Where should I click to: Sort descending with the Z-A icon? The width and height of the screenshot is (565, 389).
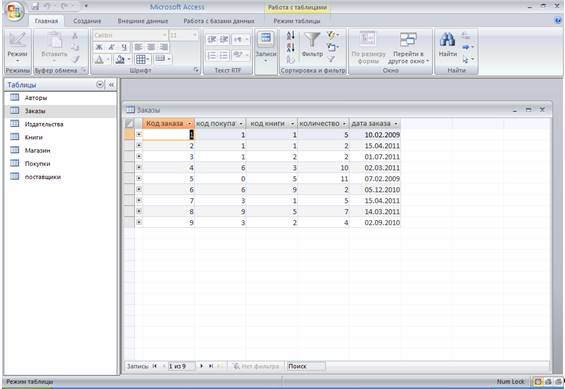[290, 47]
